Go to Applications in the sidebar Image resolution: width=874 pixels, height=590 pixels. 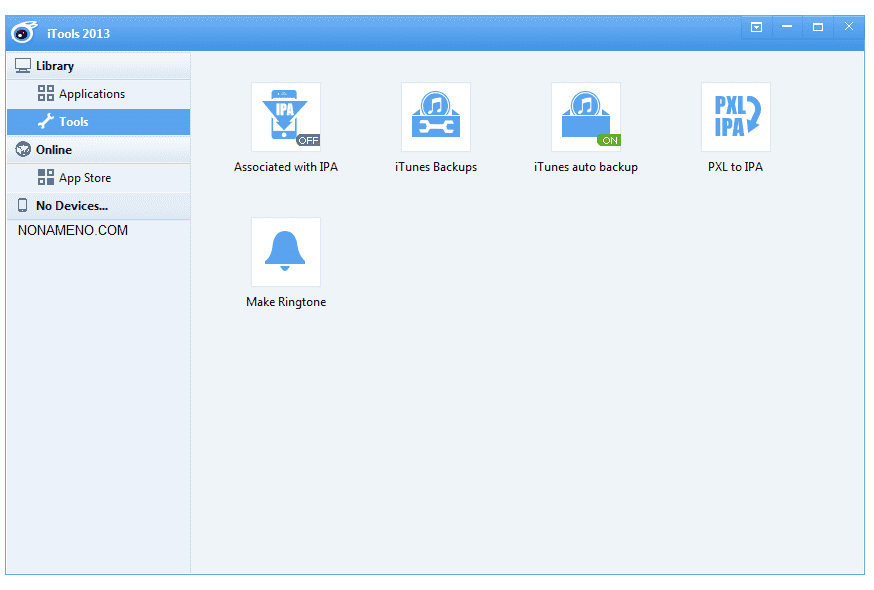[x=92, y=94]
